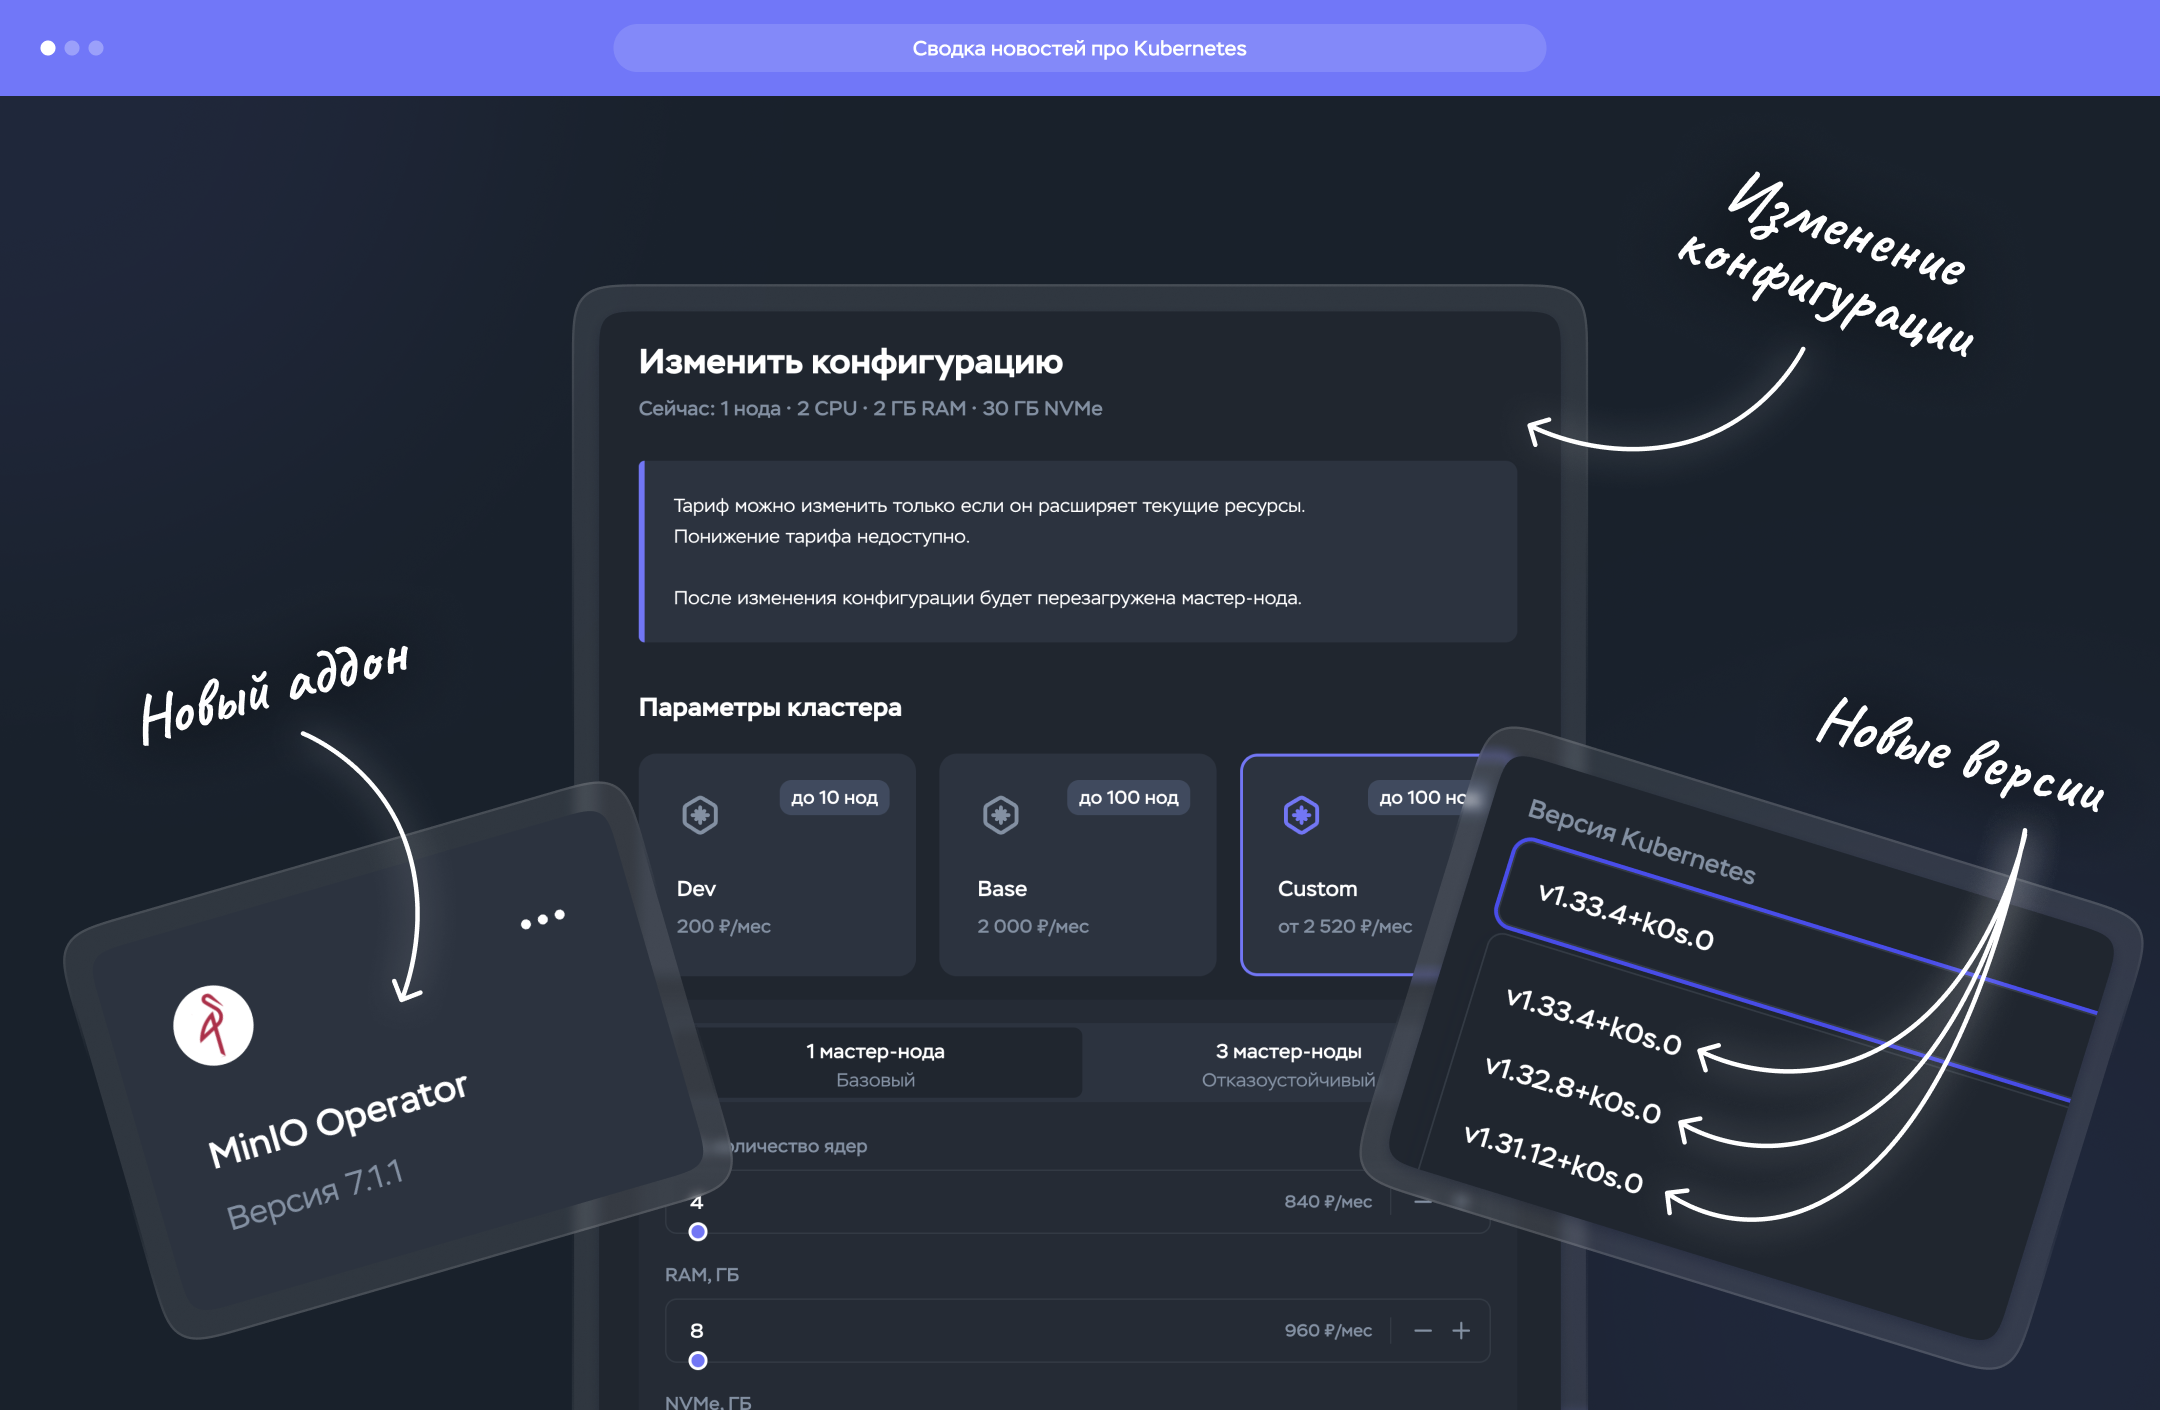Click the Base tariff hexagon icon
The height and width of the screenshot is (1410, 2160).
pyautogui.click(x=1000, y=815)
